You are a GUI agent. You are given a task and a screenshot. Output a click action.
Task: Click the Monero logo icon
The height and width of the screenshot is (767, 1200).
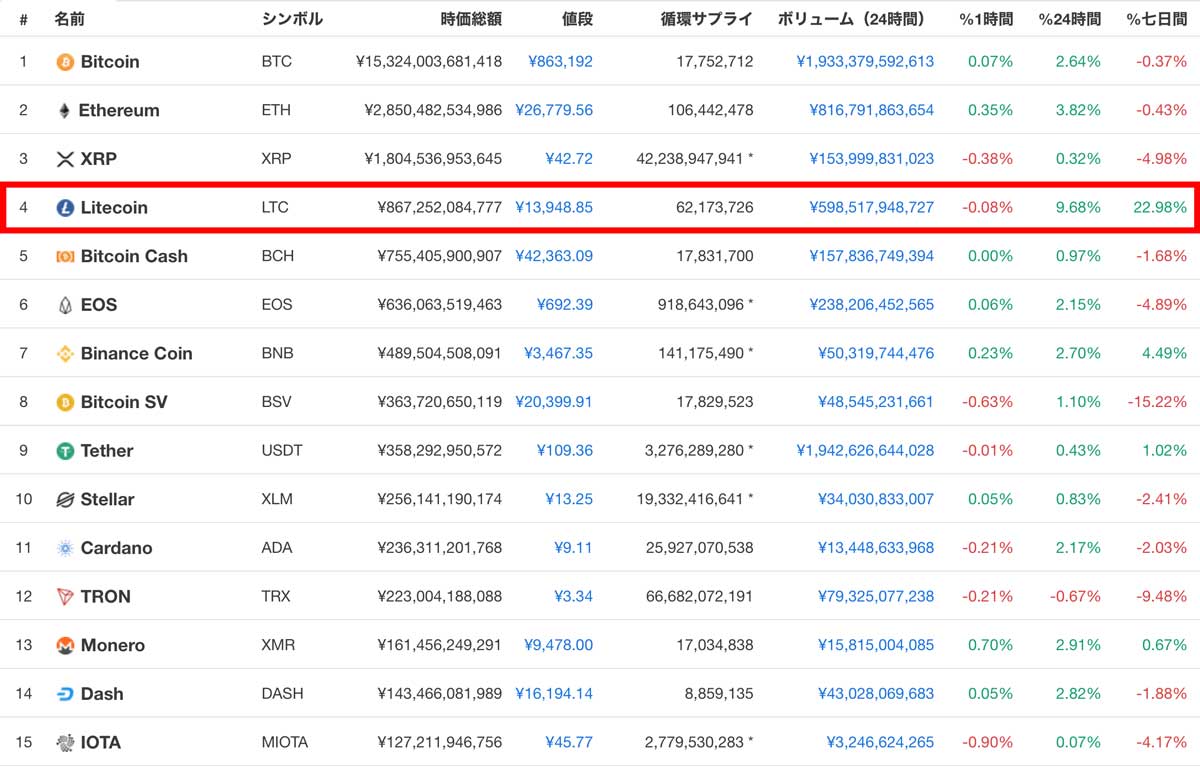[65, 646]
